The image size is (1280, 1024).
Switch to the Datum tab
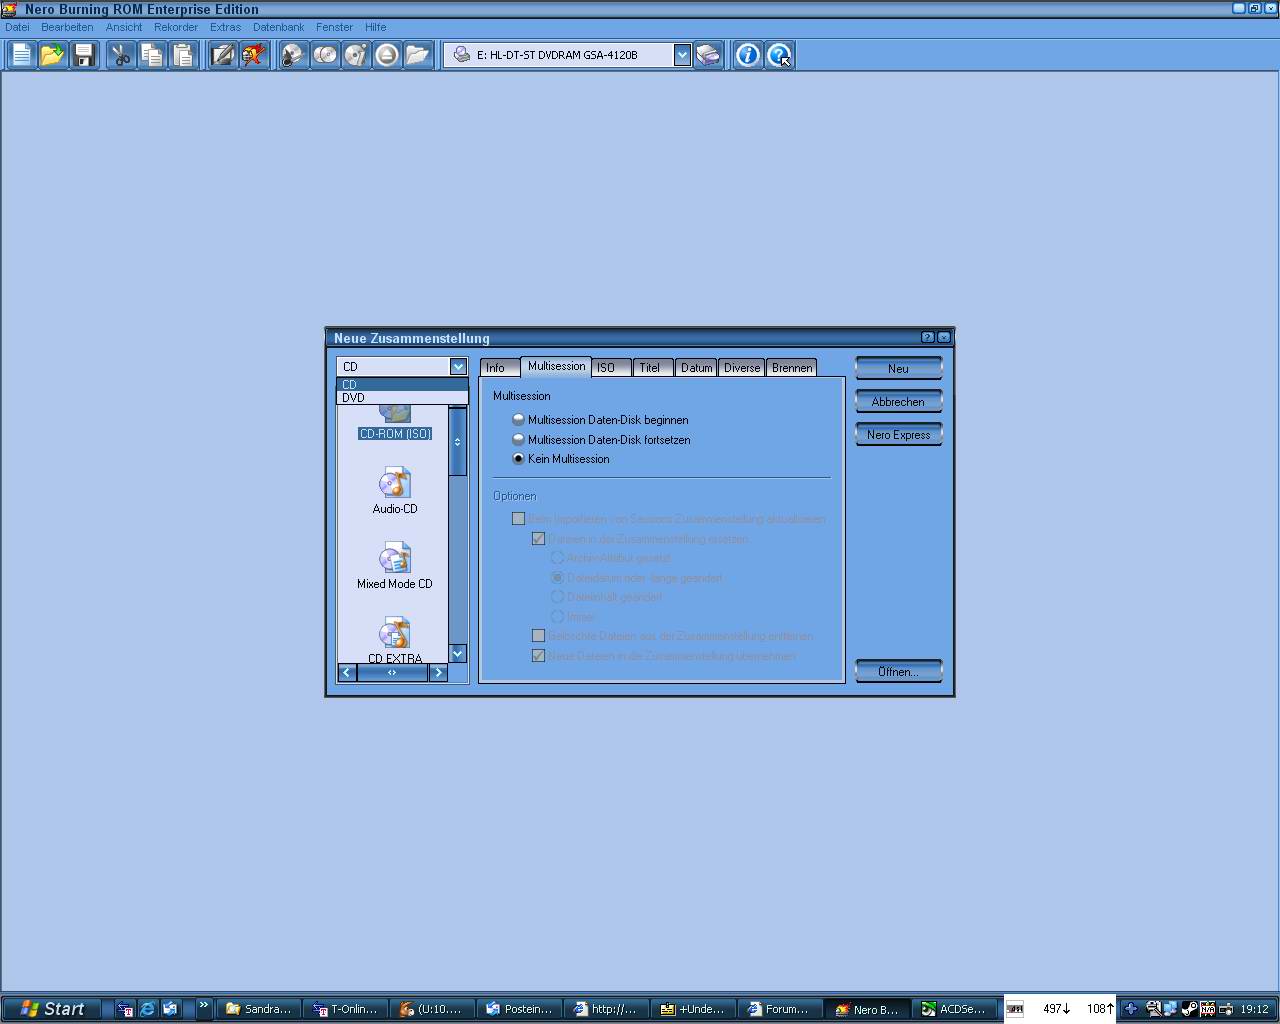pos(697,368)
